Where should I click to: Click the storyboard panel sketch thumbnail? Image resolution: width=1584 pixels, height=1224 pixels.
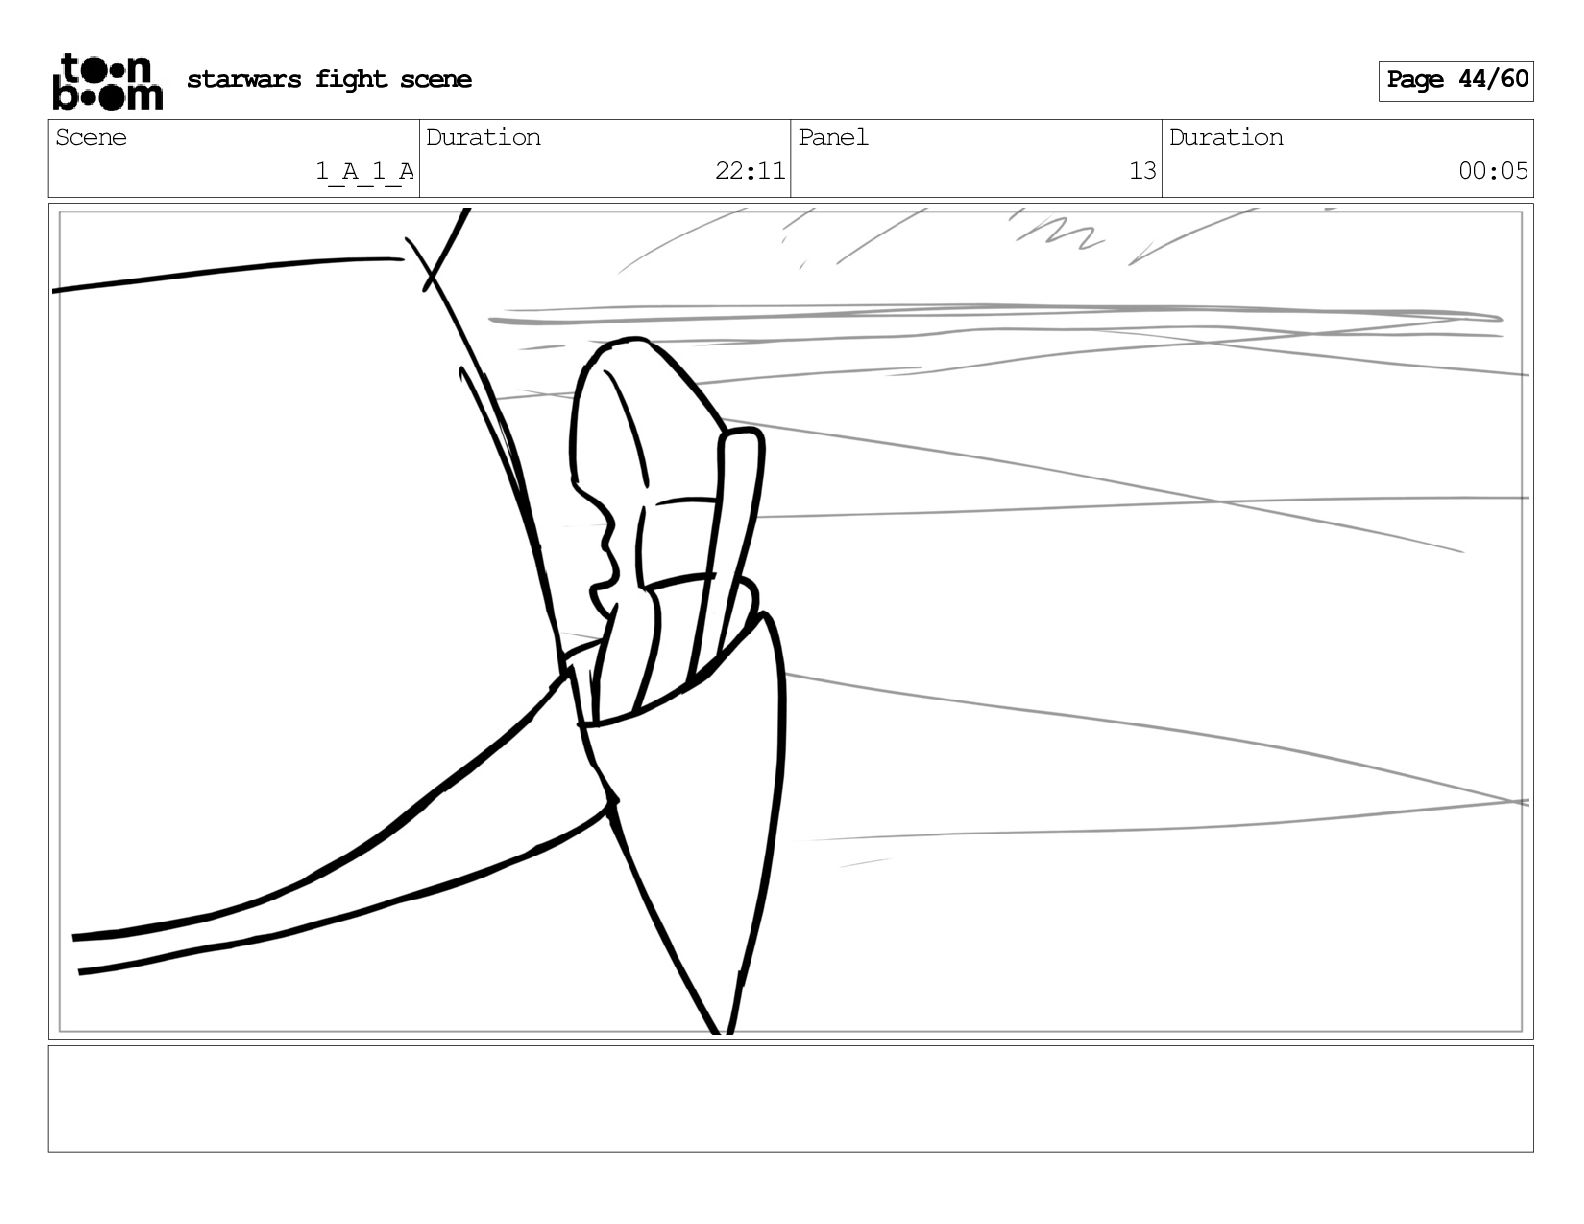(x=790, y=621)
